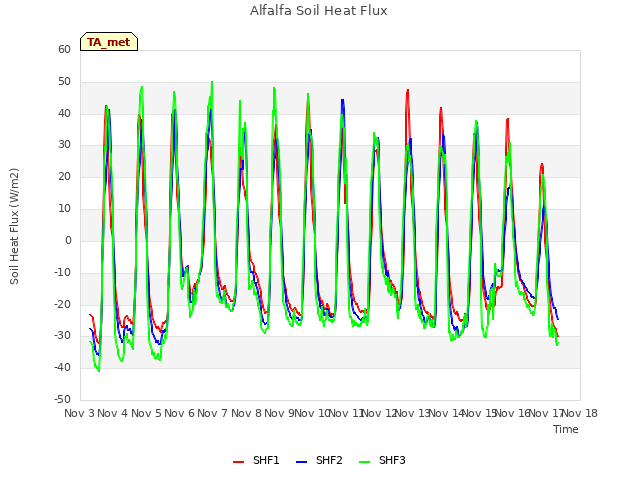
Task: Click the Nov 6 x-axis label
Action: 179,413
